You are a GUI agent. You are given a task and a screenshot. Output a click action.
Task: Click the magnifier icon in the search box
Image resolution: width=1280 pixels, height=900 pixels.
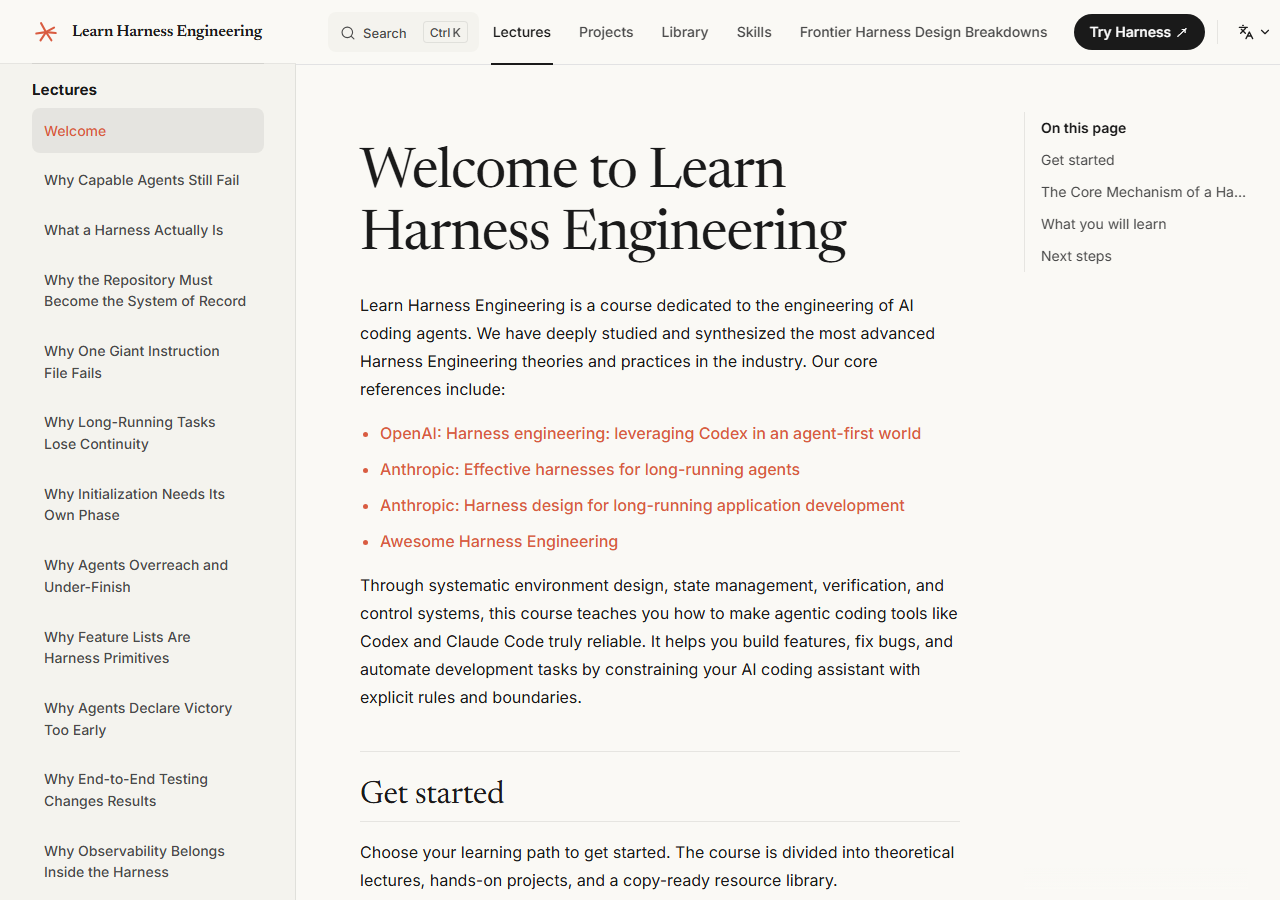point(348,33)
